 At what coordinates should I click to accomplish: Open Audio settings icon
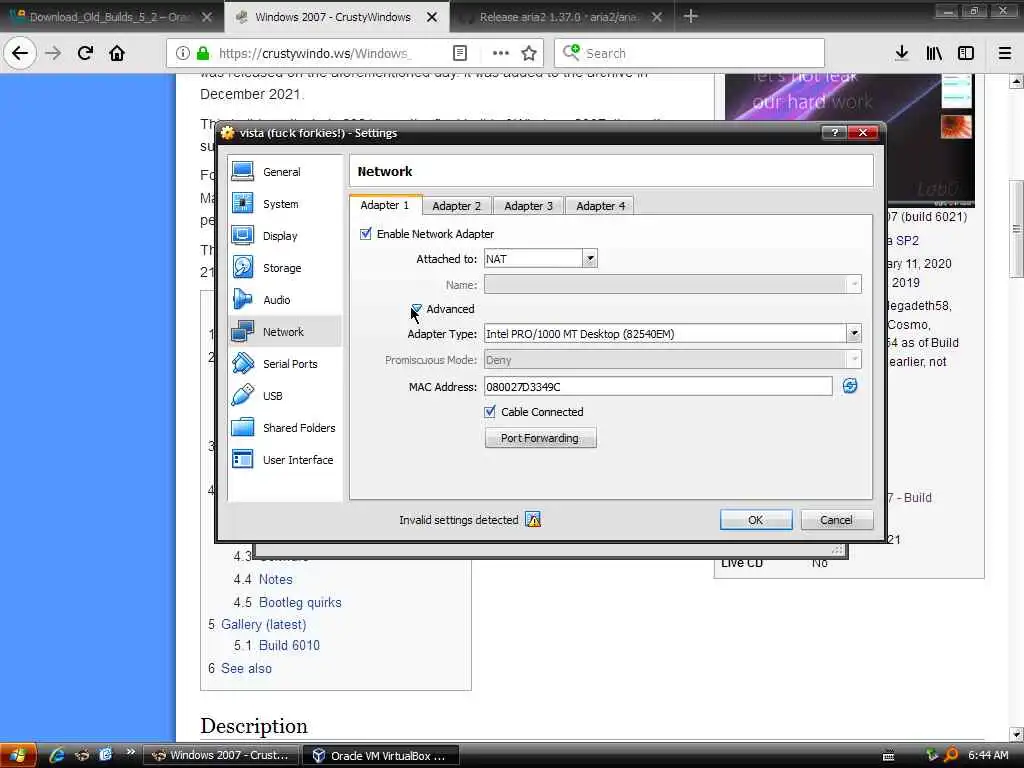242,300
